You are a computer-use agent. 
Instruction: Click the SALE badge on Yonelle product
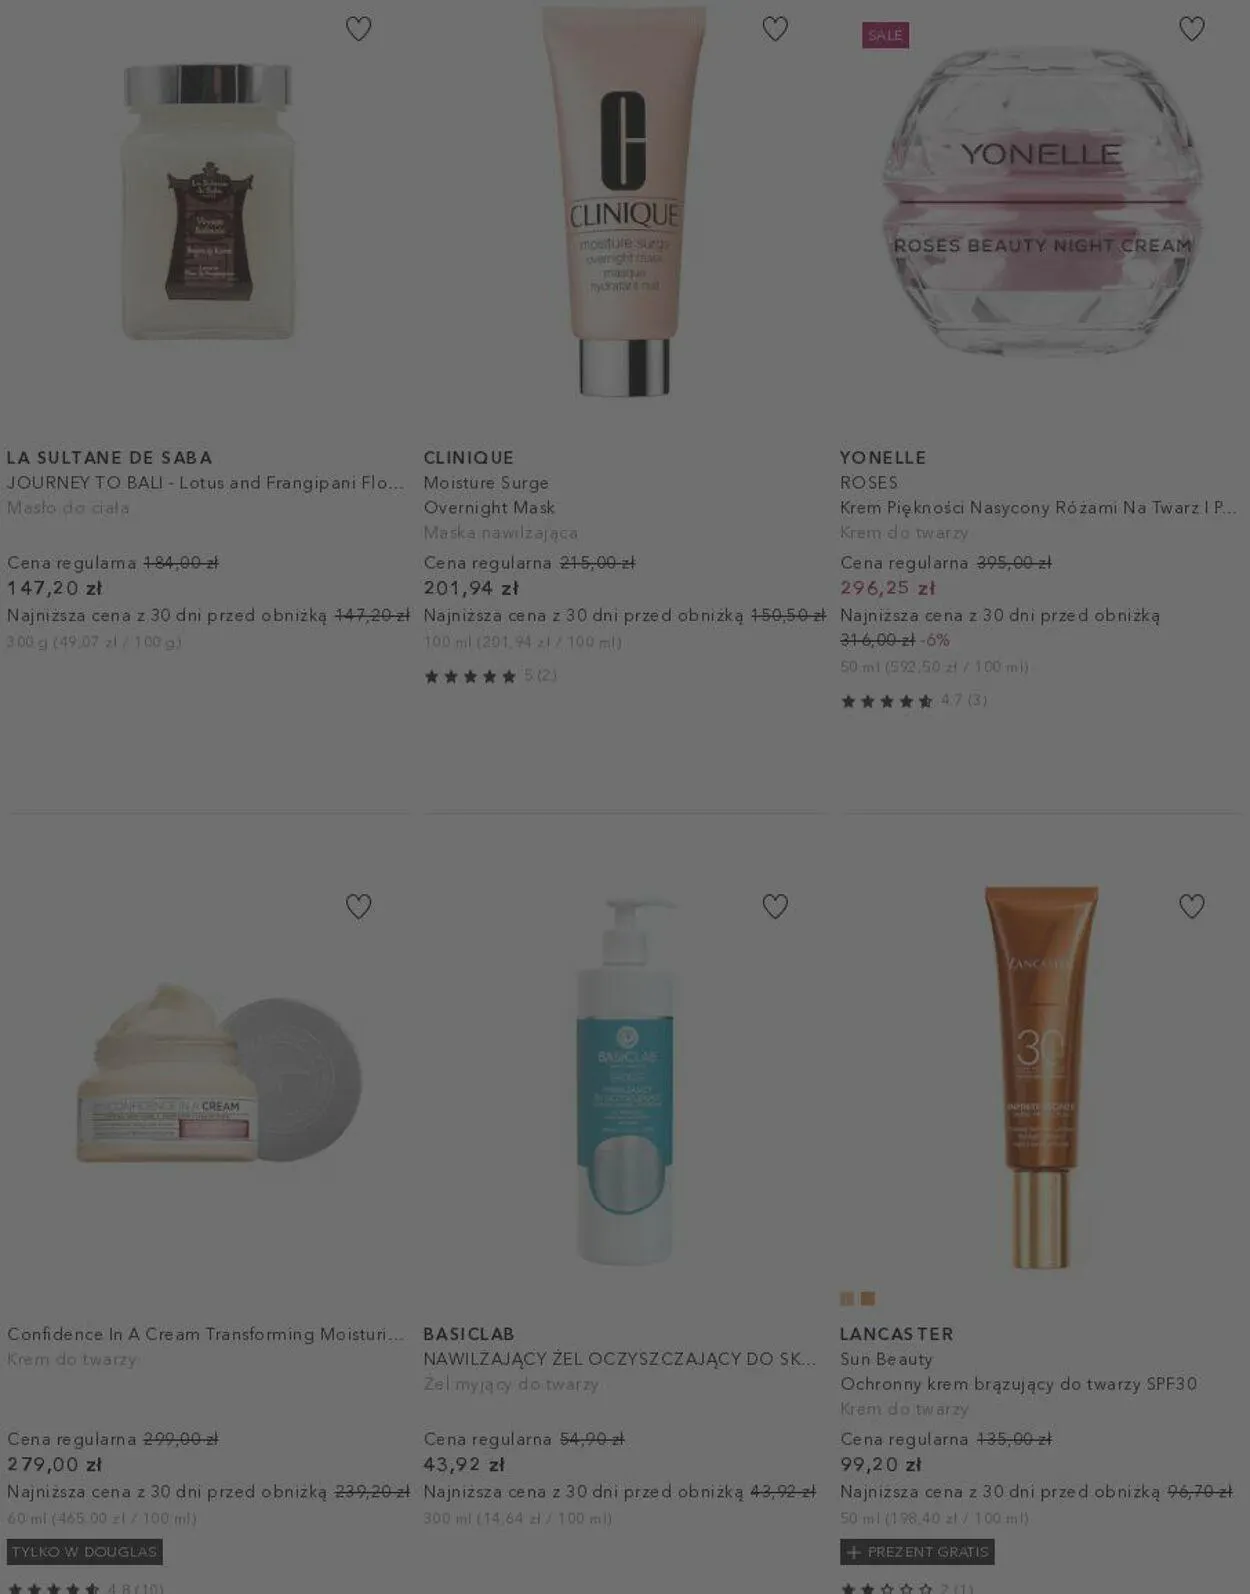tap(885, 35)
